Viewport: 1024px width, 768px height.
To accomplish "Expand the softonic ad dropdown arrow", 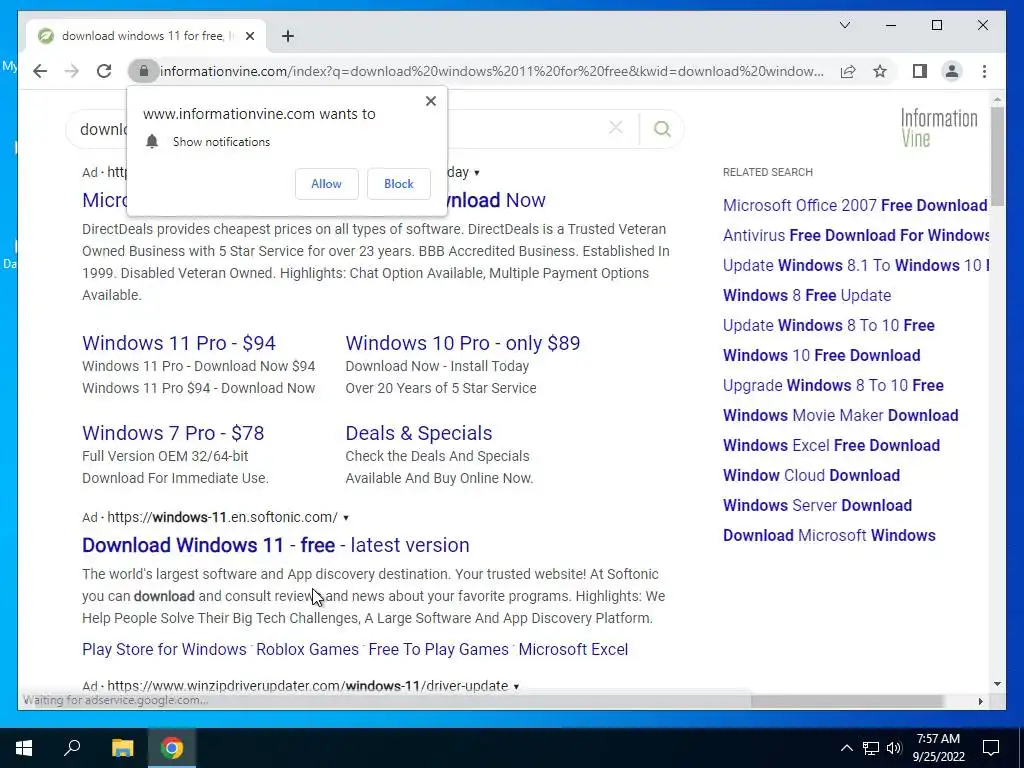I will [x=346, y=518].
